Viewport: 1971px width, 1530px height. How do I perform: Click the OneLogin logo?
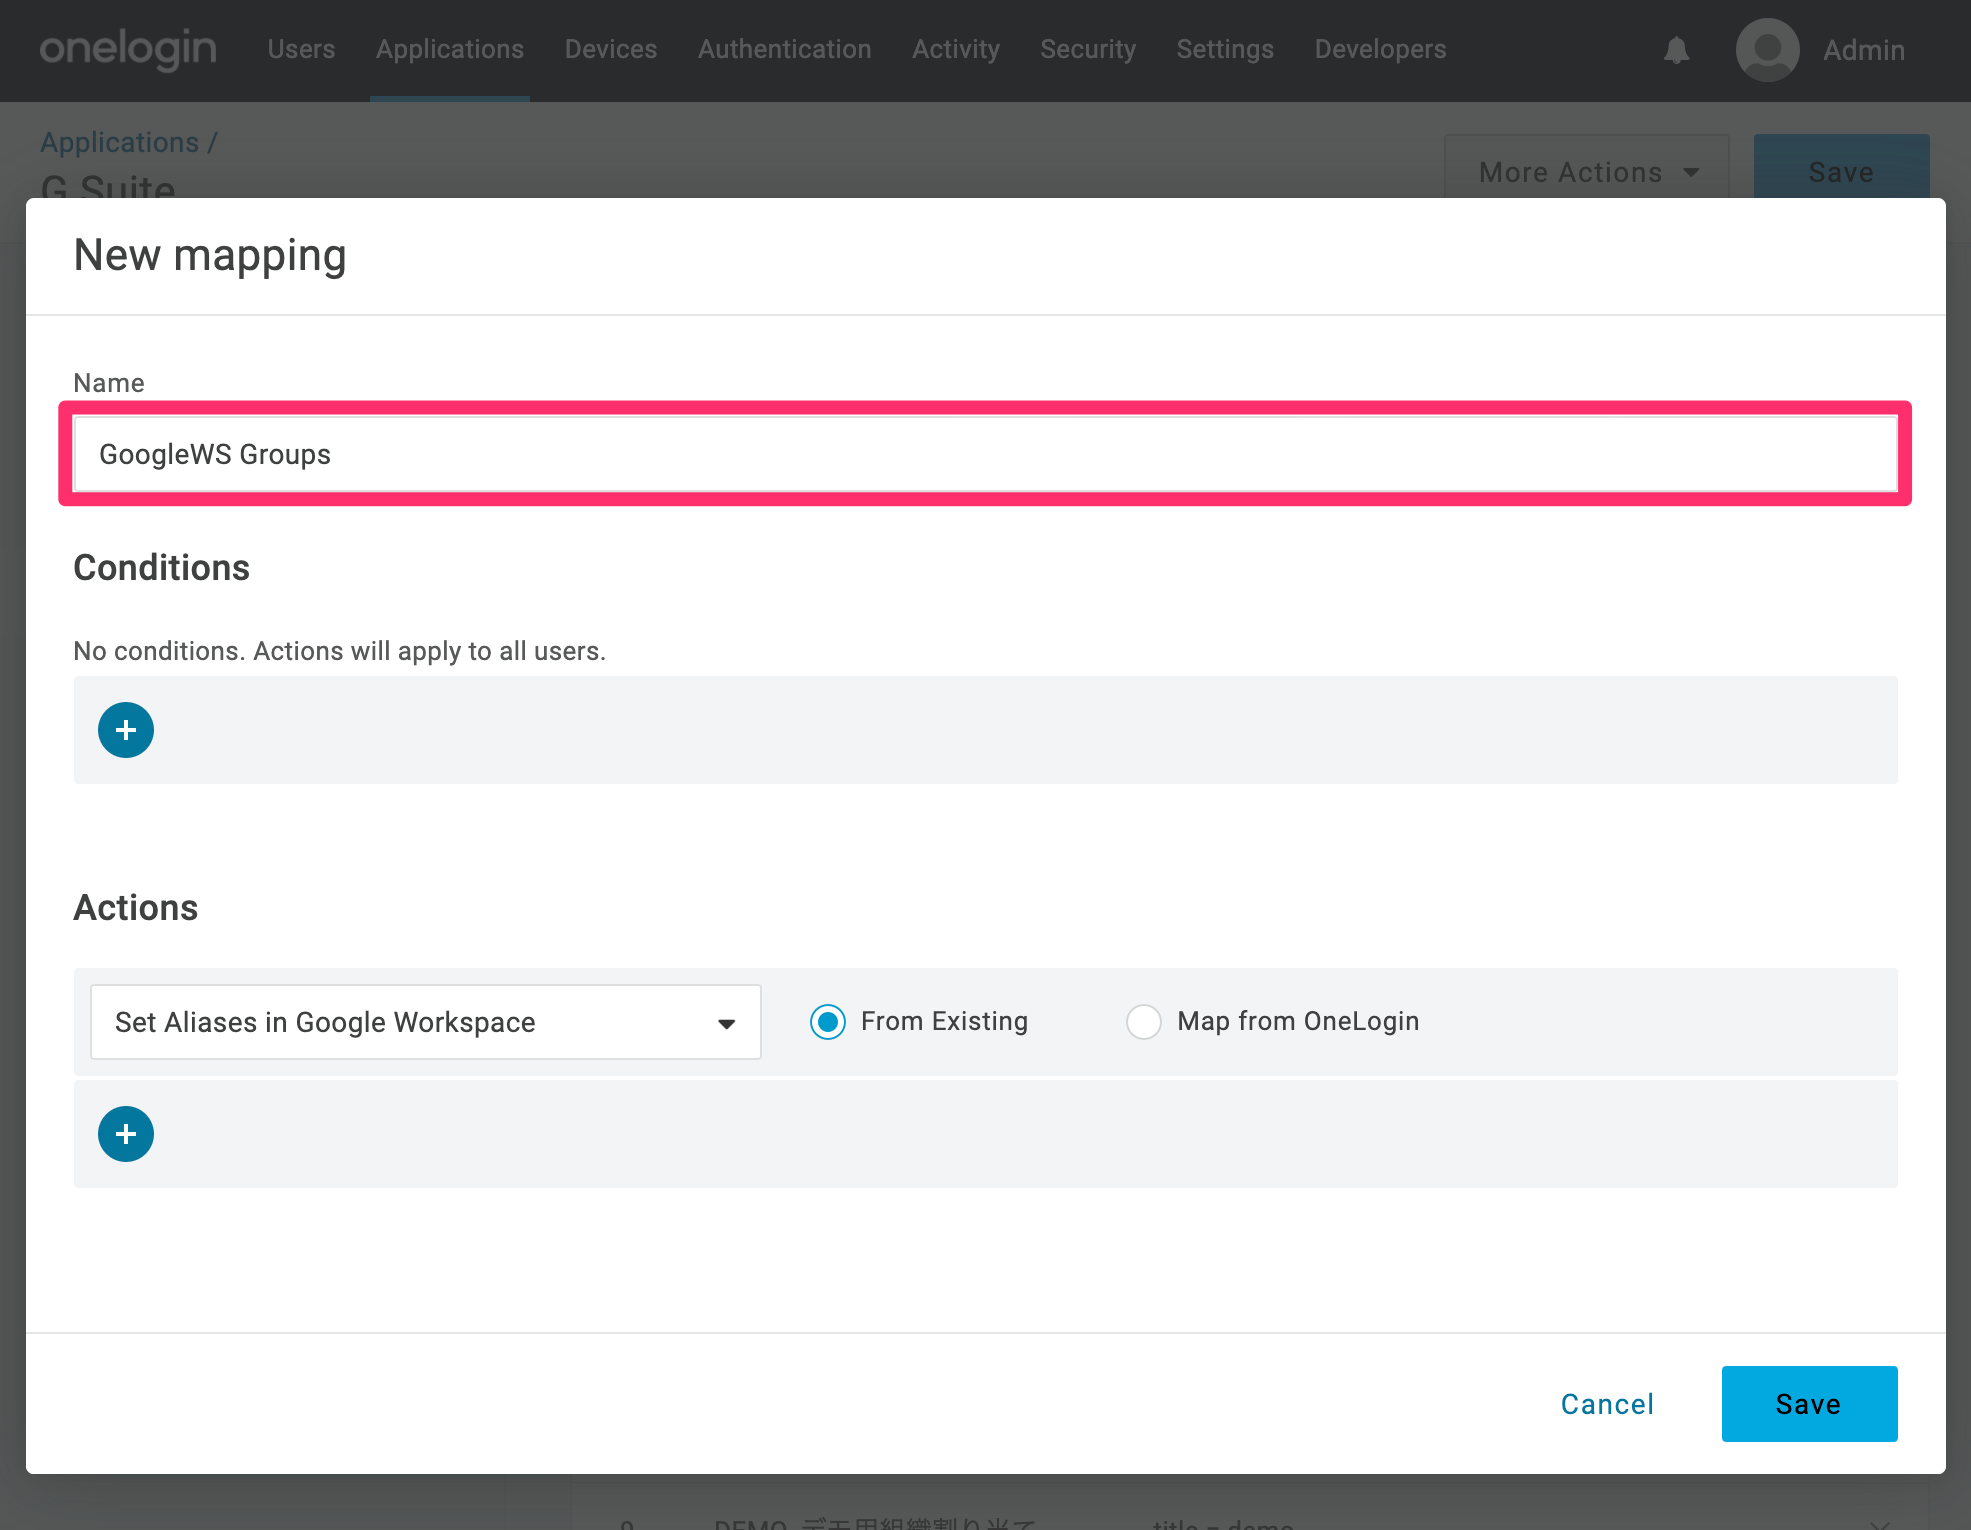128,50
